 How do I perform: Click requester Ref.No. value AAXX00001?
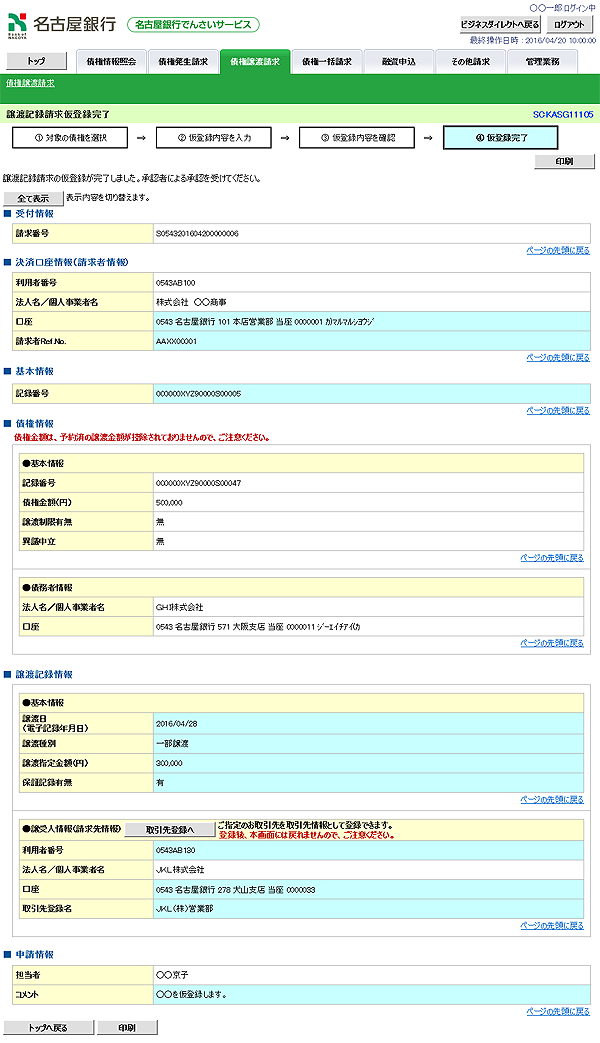point(176,342)
